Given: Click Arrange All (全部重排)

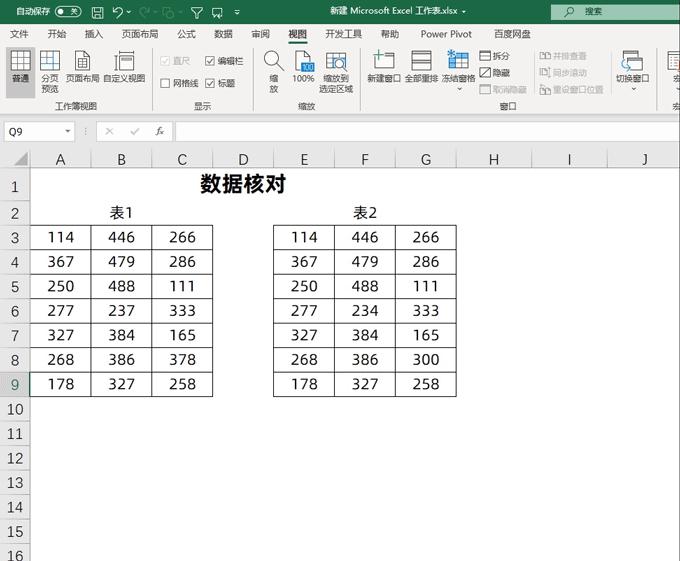Looking at the screenshot, I should [421, 66].
